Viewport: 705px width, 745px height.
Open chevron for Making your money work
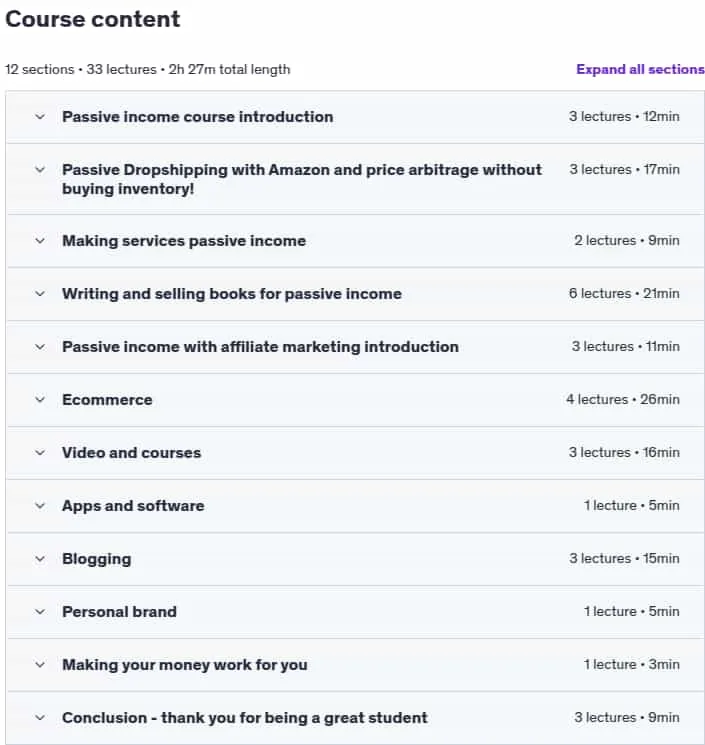[x=40, y=665]
